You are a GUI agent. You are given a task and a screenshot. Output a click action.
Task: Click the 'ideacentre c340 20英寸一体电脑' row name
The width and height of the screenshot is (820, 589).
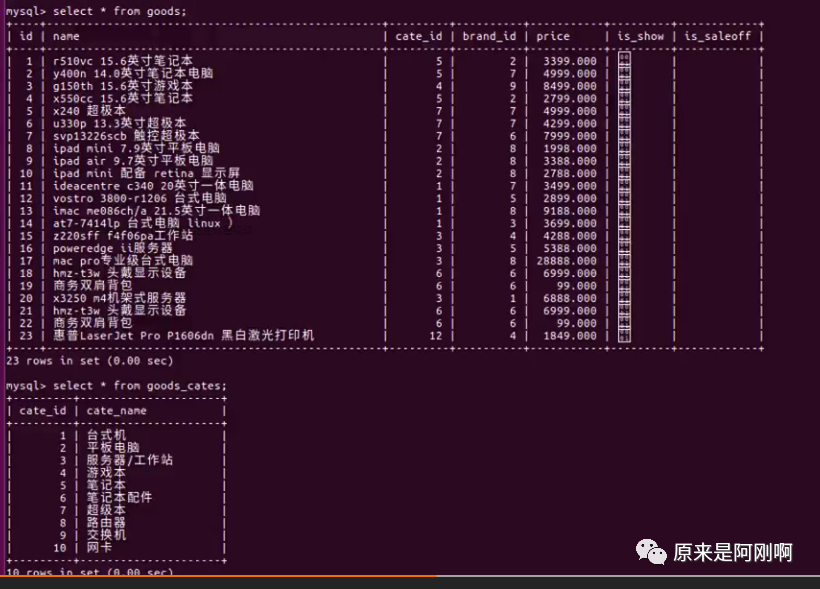click(x=153, y=186)
